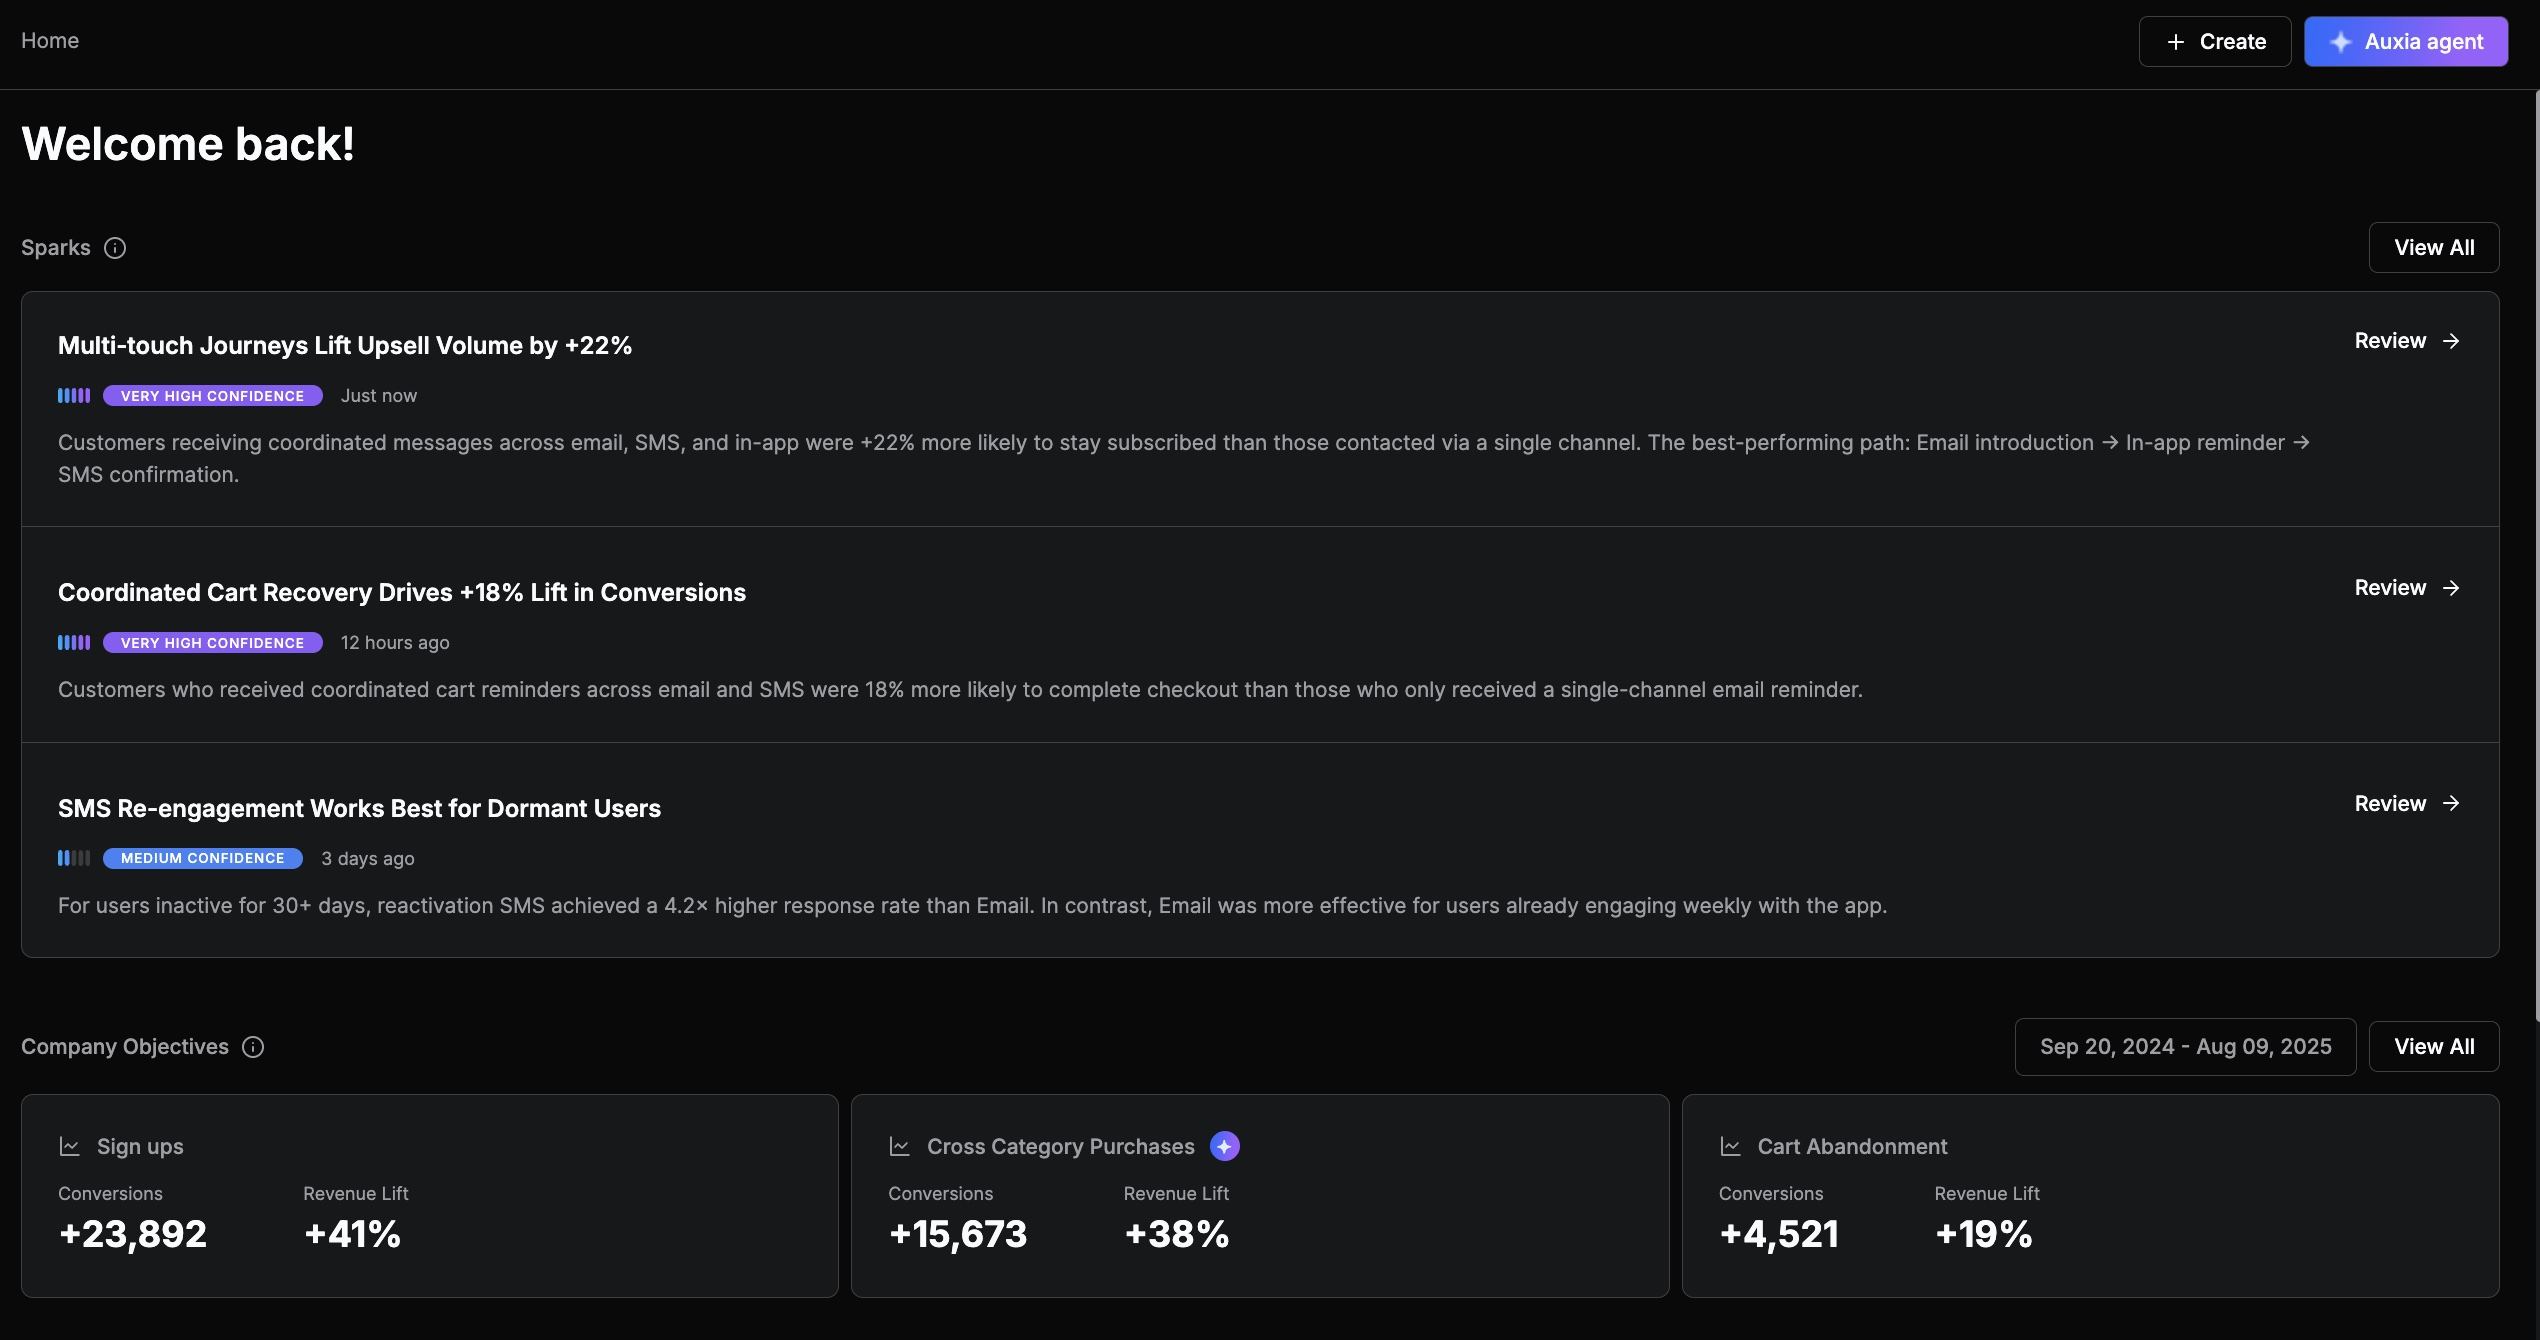2540x1340 pixels.
Task: Review the Multi-touch Journeys spark
Action: coord(2406,341)
